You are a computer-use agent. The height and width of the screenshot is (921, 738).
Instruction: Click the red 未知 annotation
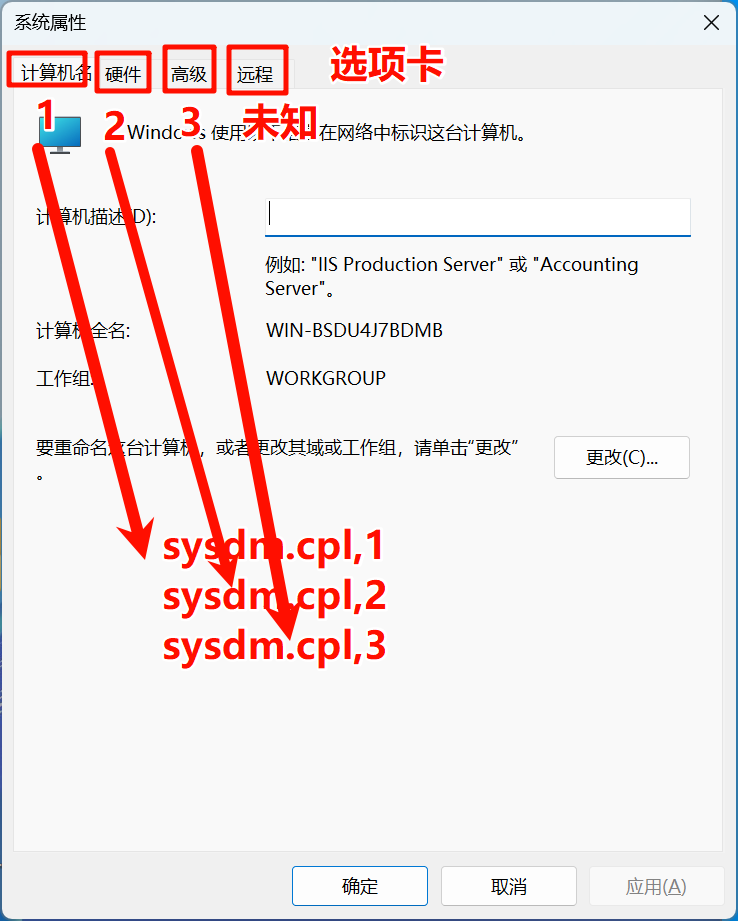click(x=280, y=122)
